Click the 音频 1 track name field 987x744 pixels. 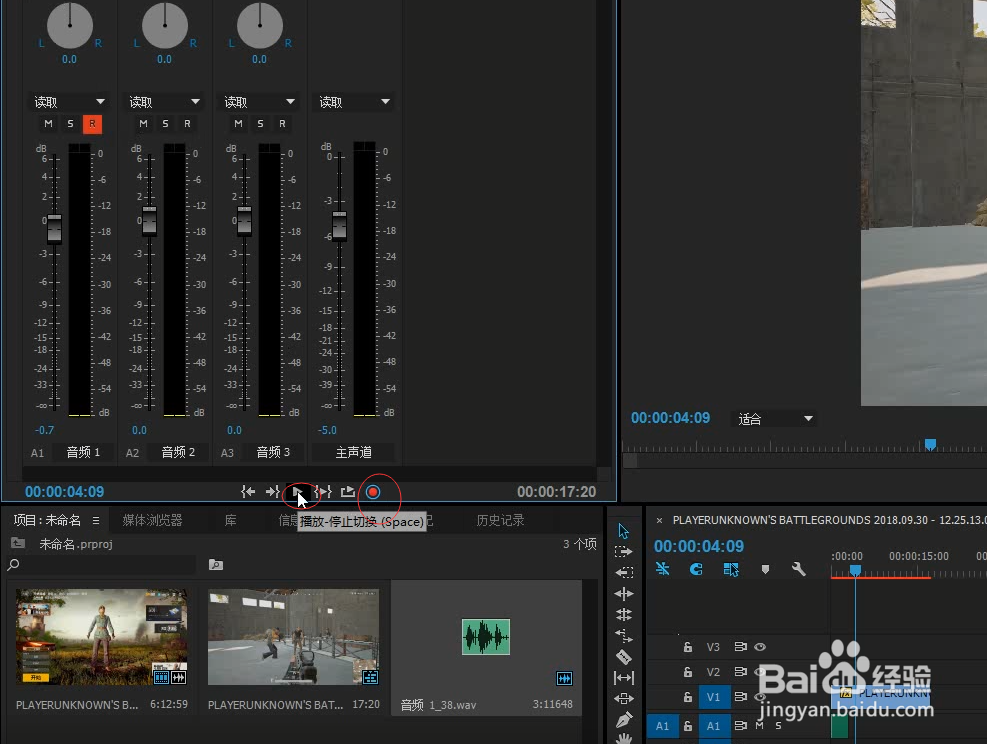[x=84, y=452]
